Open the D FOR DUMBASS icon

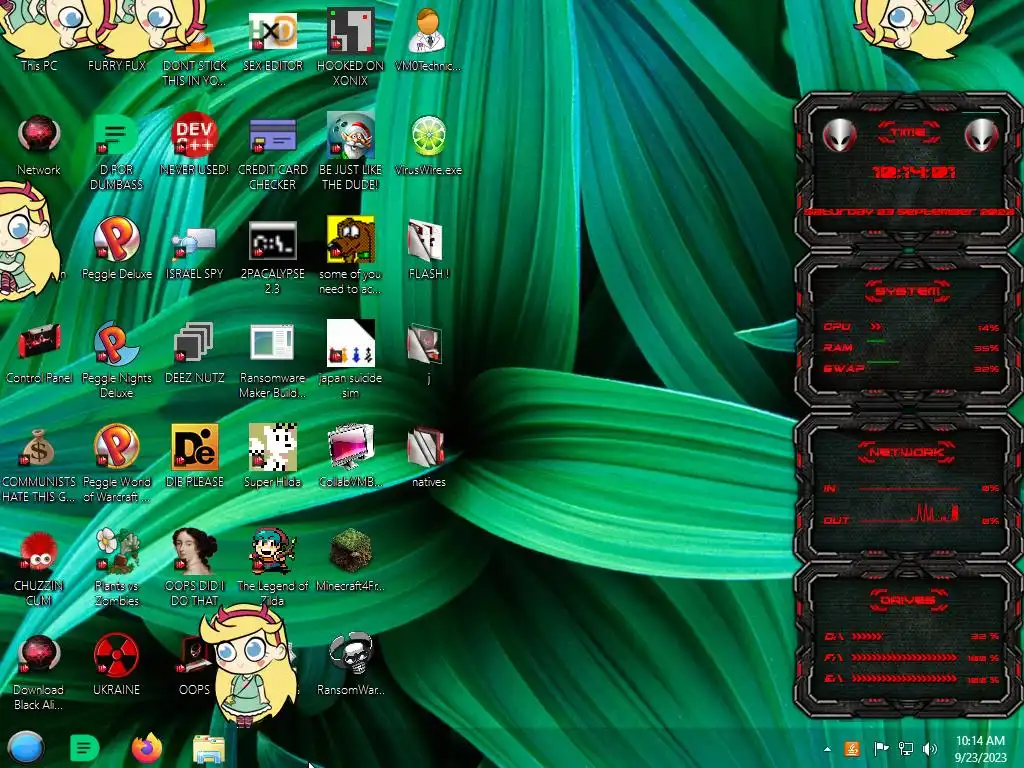[x=116, y=135]
